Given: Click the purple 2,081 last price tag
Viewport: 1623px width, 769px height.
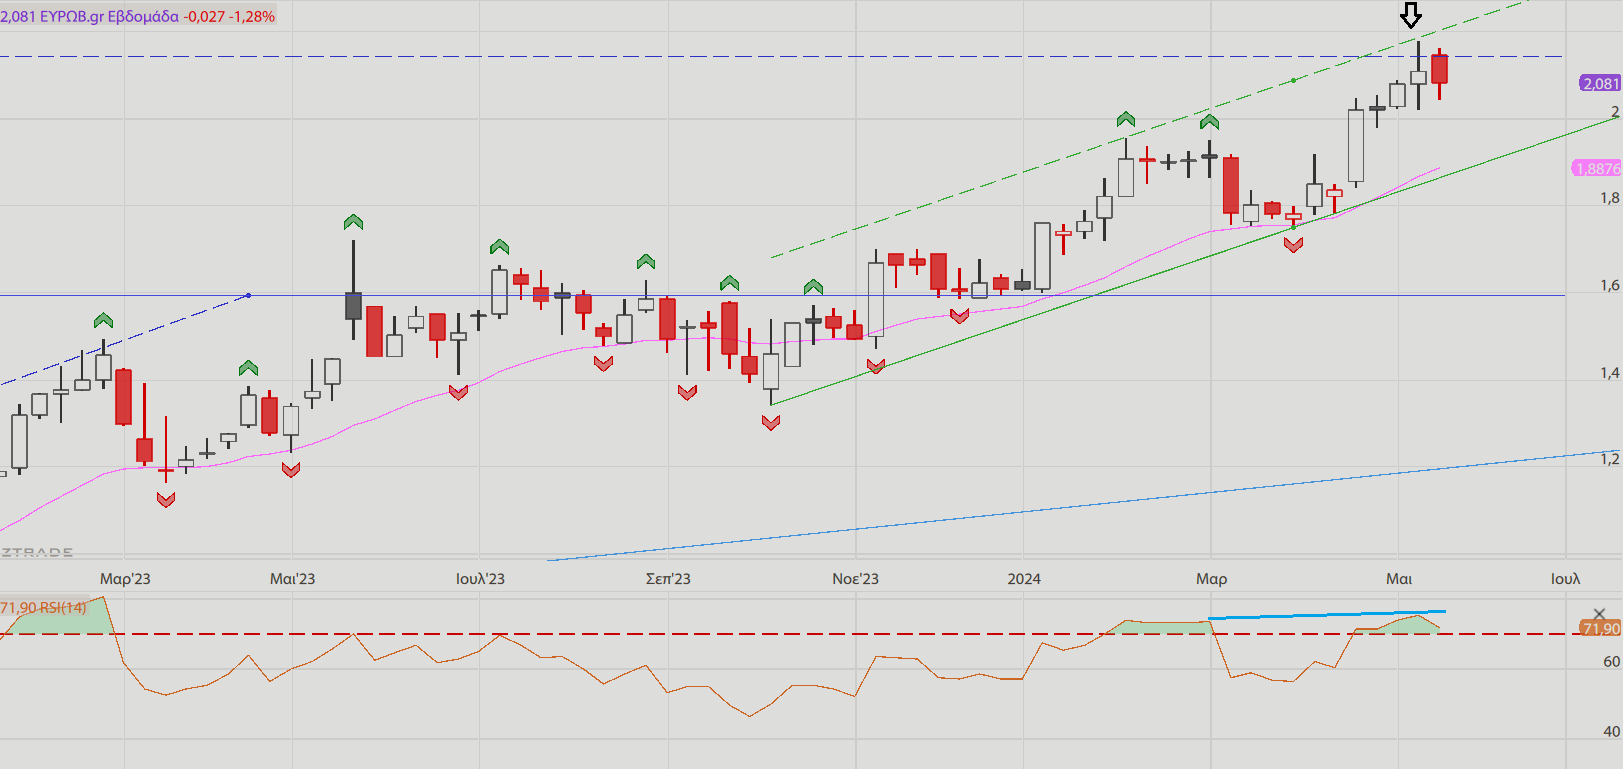Looking at the screenshot, I should click(1600, 84).
